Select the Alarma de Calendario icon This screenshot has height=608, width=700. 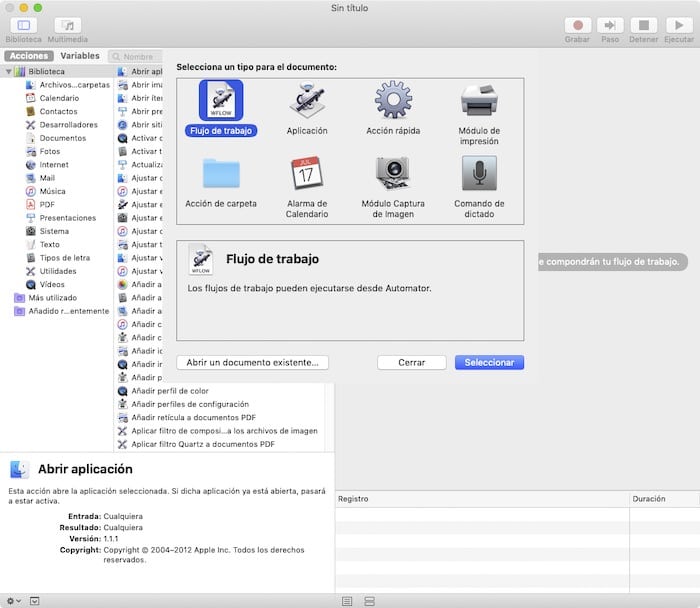[x=307, y=174]
